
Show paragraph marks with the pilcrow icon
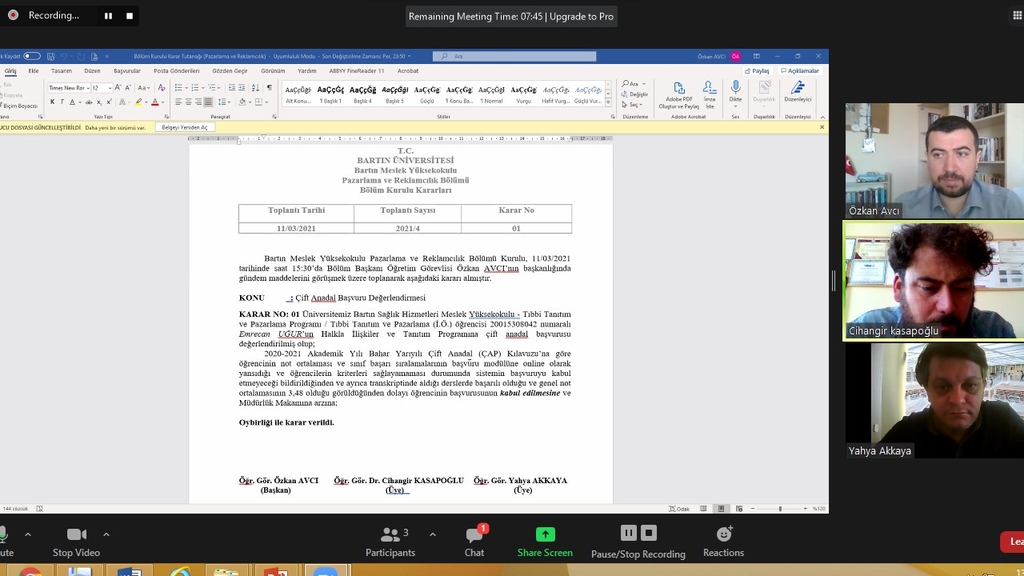(x=269, y=88)
